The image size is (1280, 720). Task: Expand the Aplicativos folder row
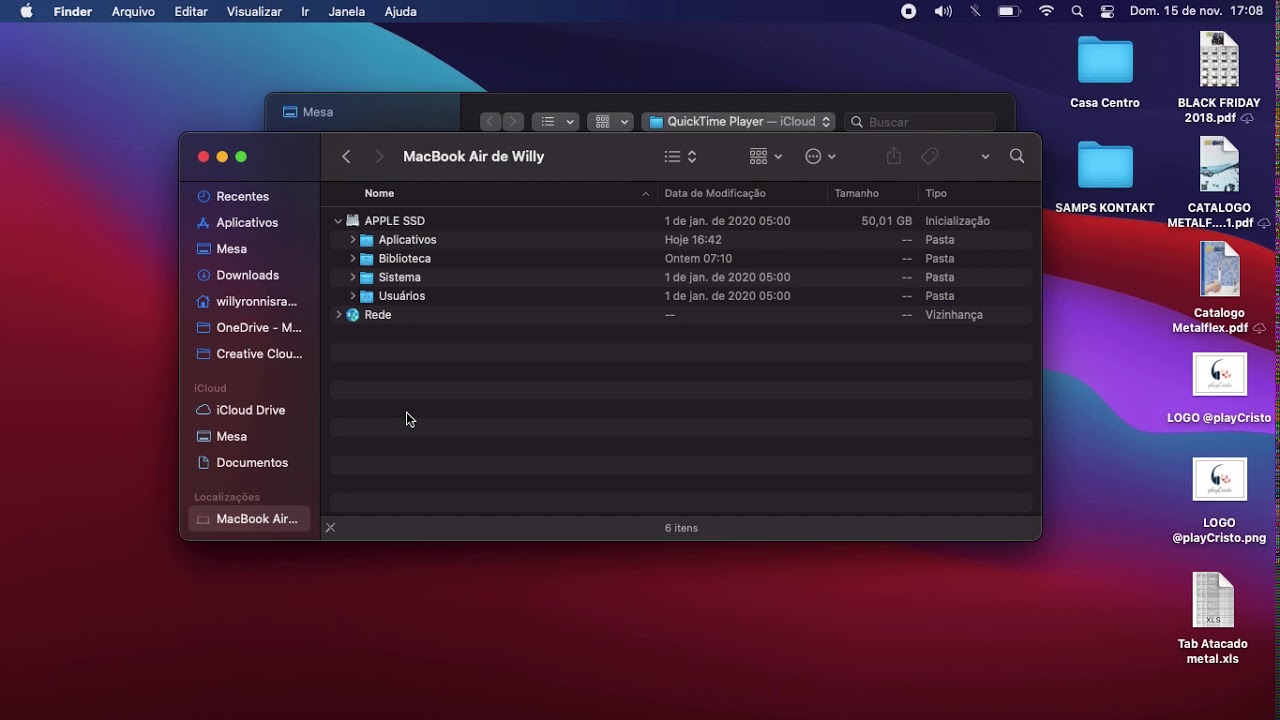352,240
